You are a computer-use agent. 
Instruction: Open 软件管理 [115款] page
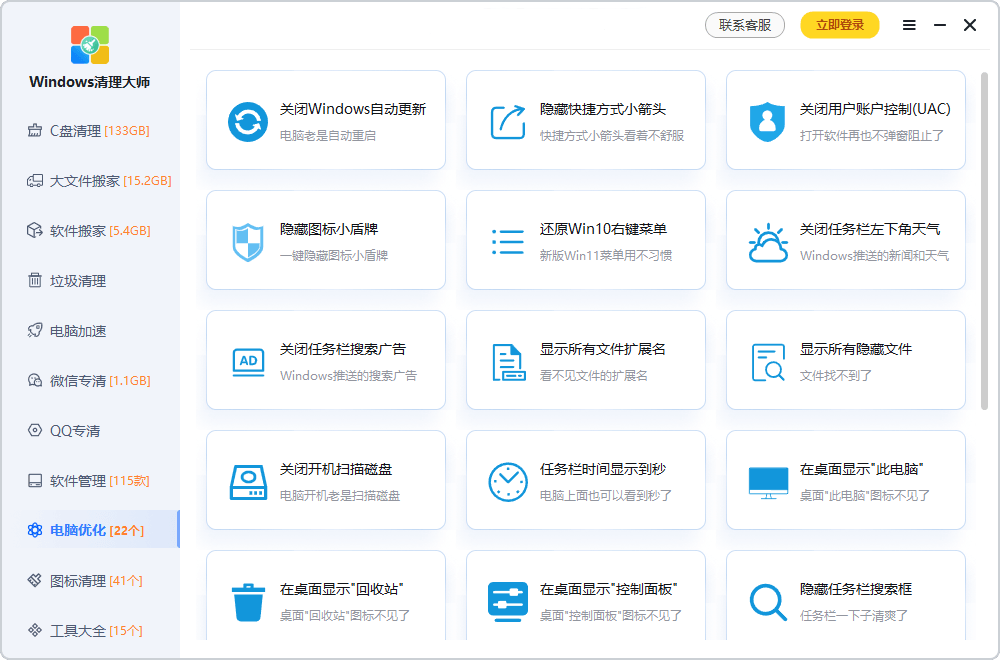click(x=90, y=481)
